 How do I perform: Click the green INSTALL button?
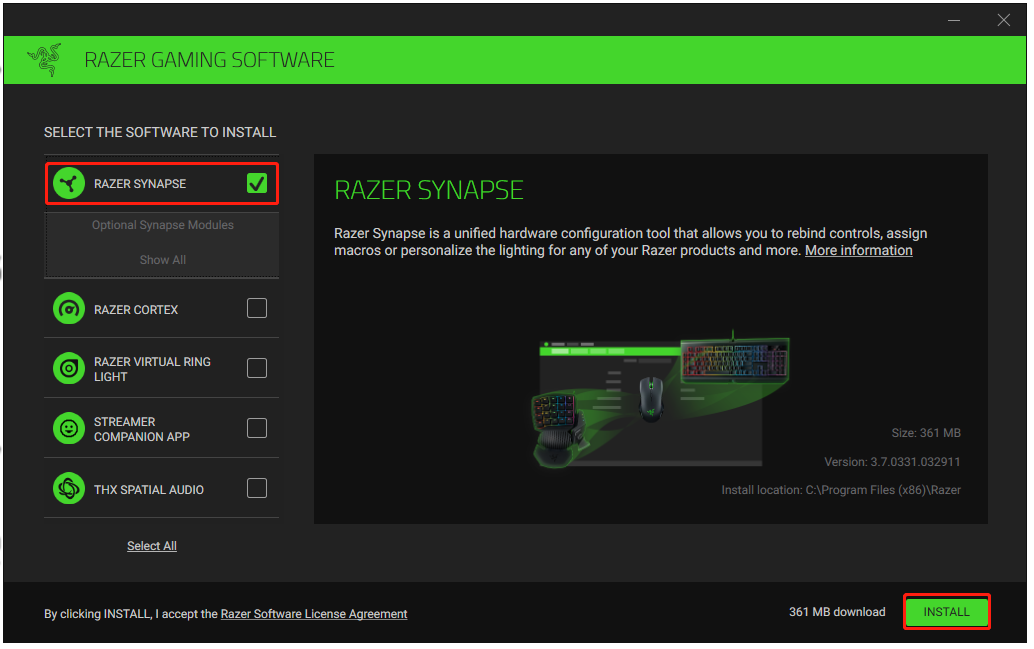tap(947, 613)
